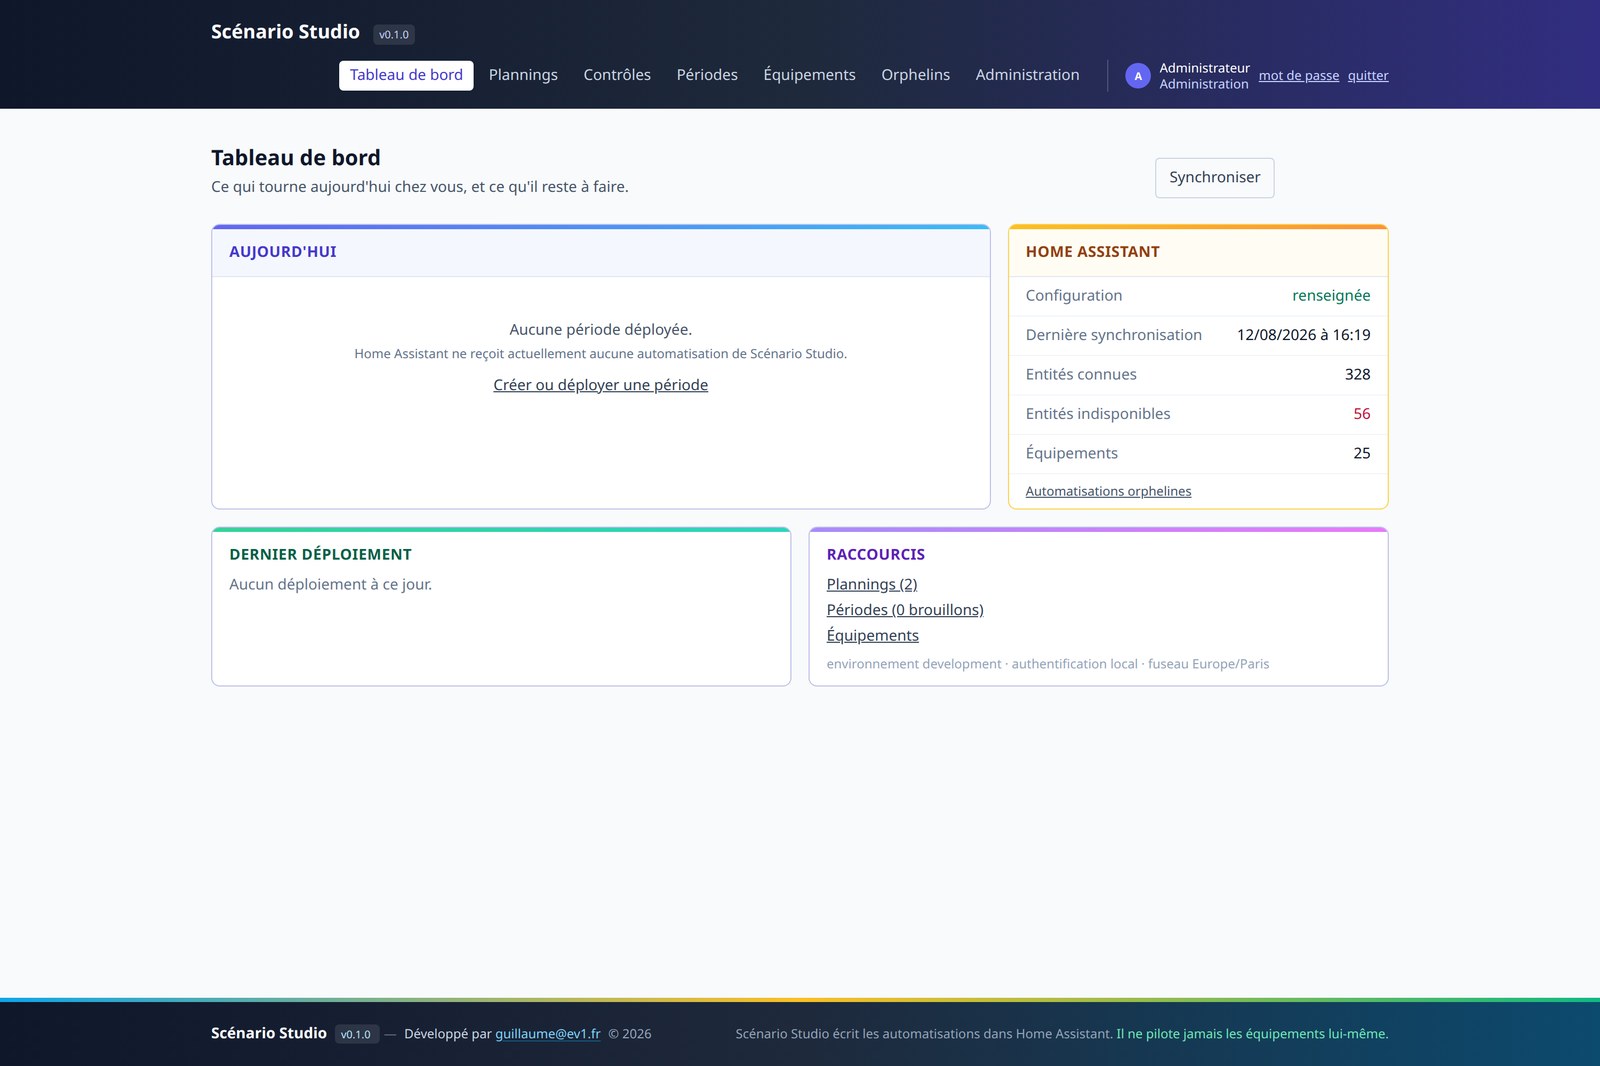Open the Tableau de bord tab
This screenshot has height=1066, width=1600.
(406, 75)
